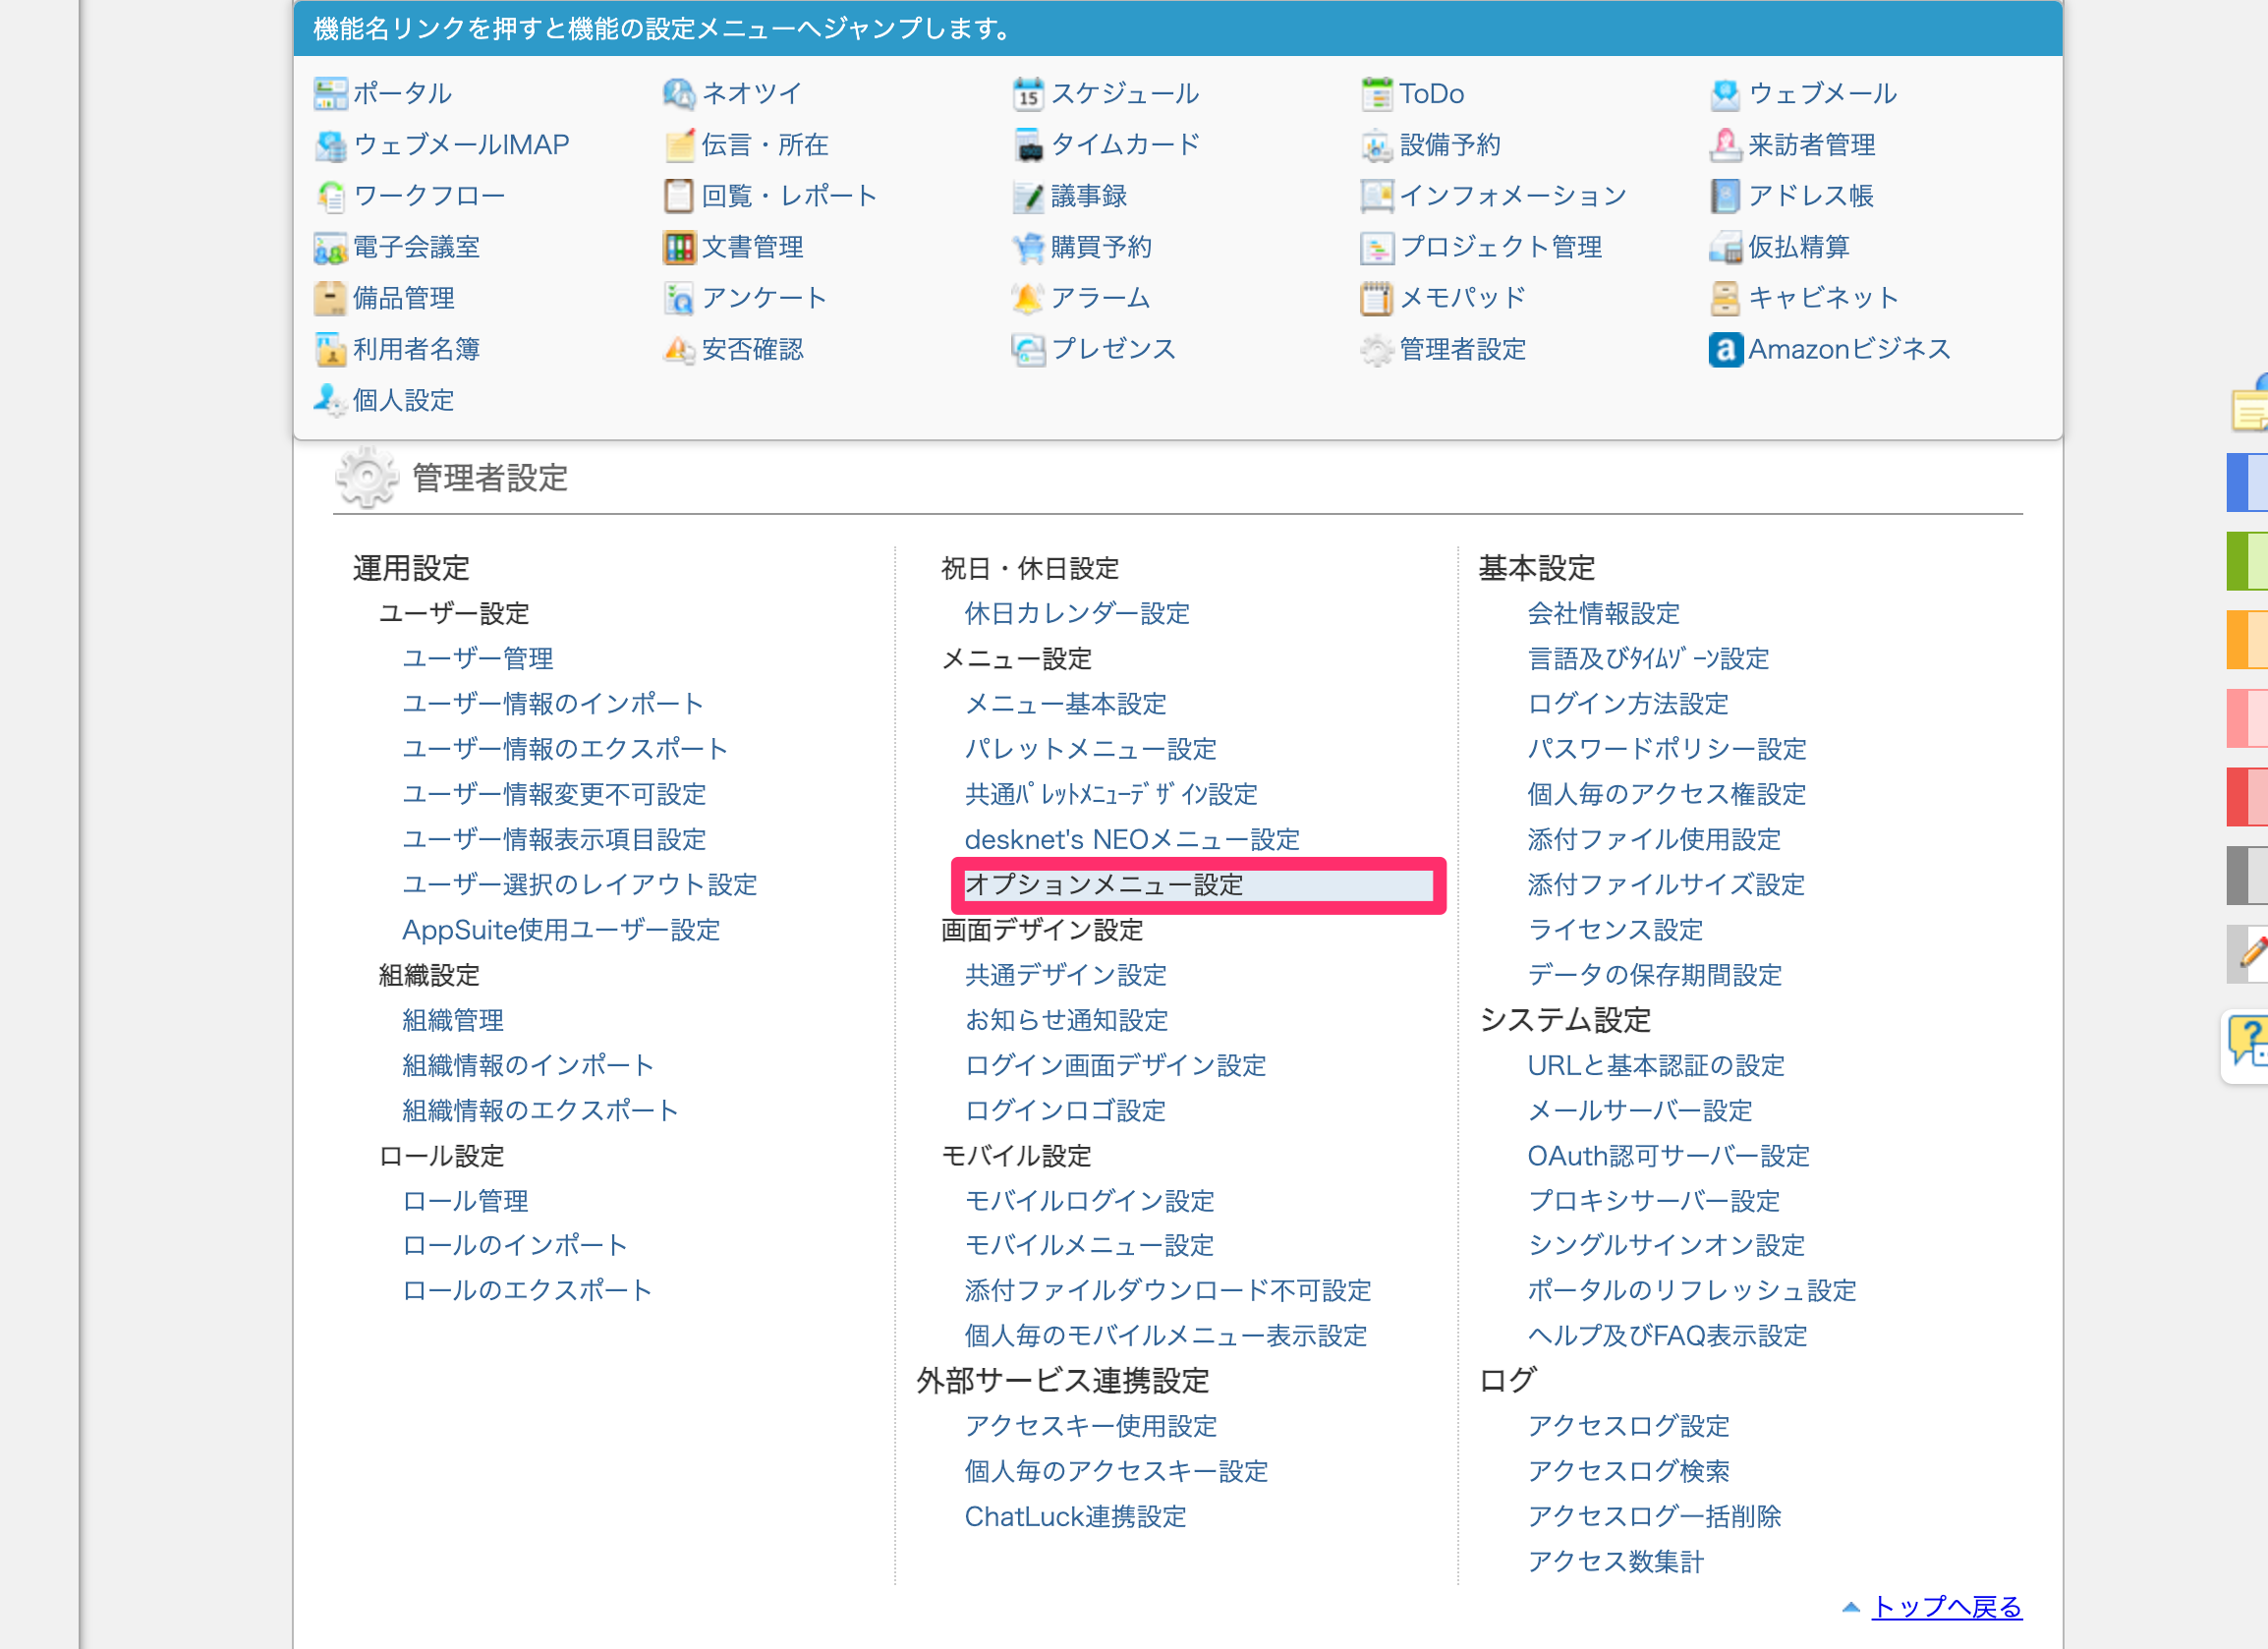Click the ToDo icon
This screenshot has width=2268, height=1649.
point(1377,94)
